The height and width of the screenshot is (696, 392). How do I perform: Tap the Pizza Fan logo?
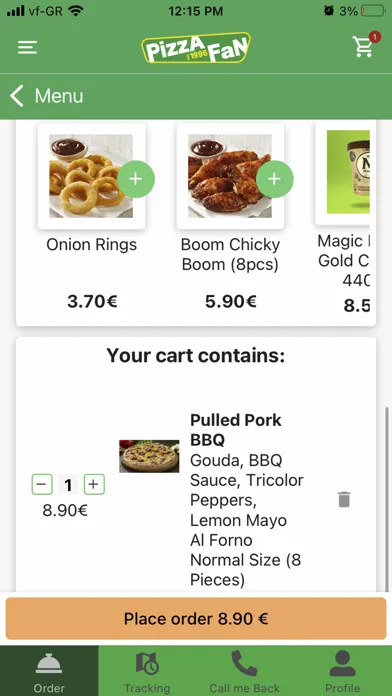196,47
